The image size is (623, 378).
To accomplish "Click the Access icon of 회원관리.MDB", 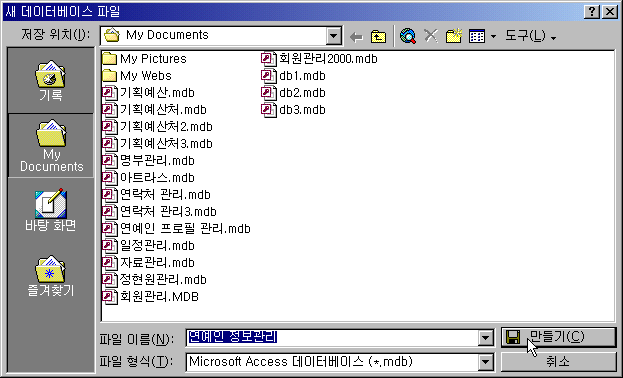I will tap(110, 297).
